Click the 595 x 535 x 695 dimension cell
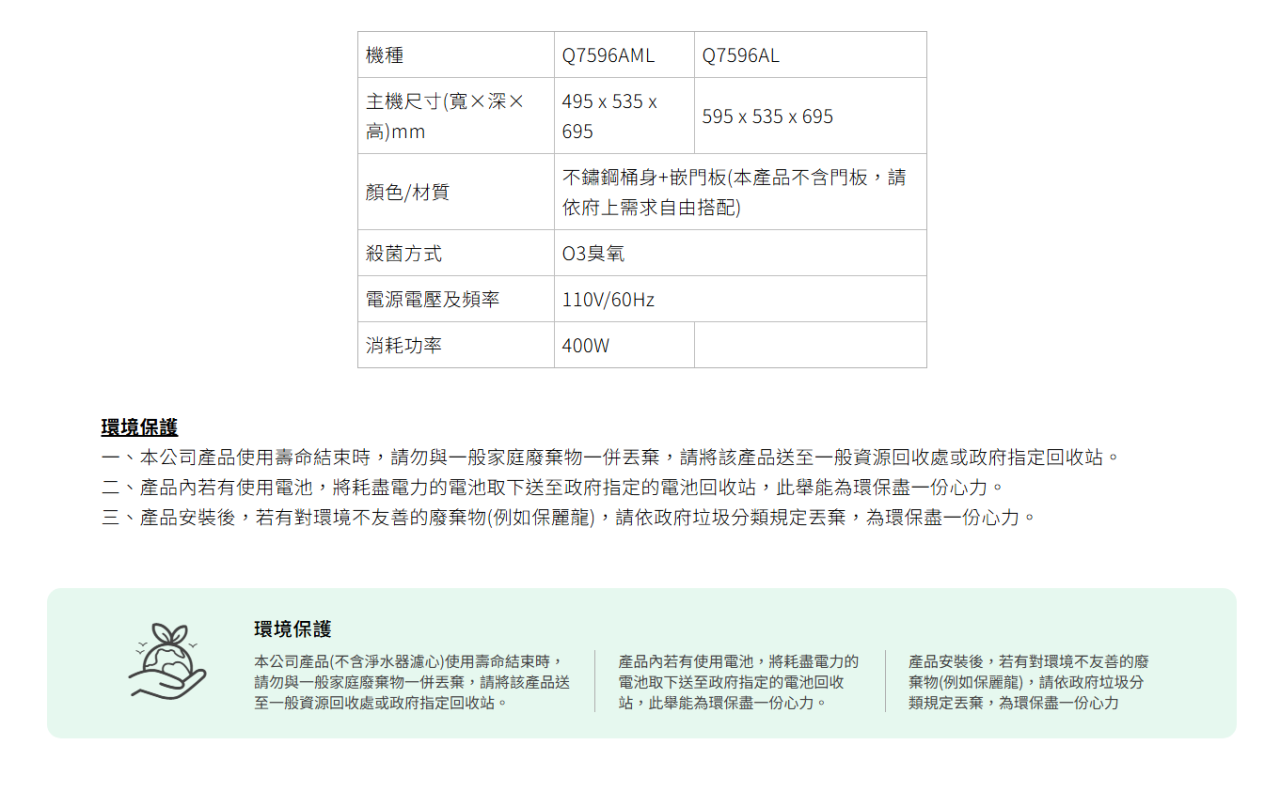1280x791 pixels. (810, 116)
